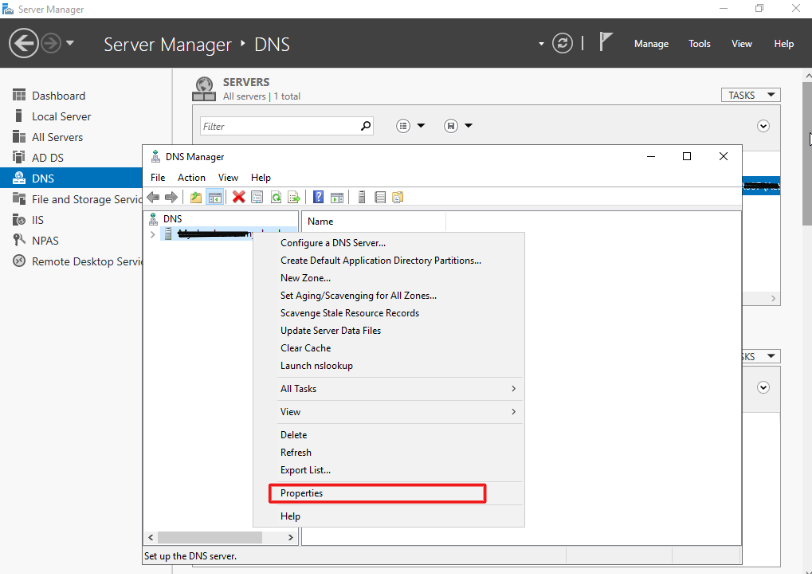The width and height of the screenshot is (812, 574).
Task: Open the Properties toolbar icon in DNS Manager
Action: click(x=257, y=197)
